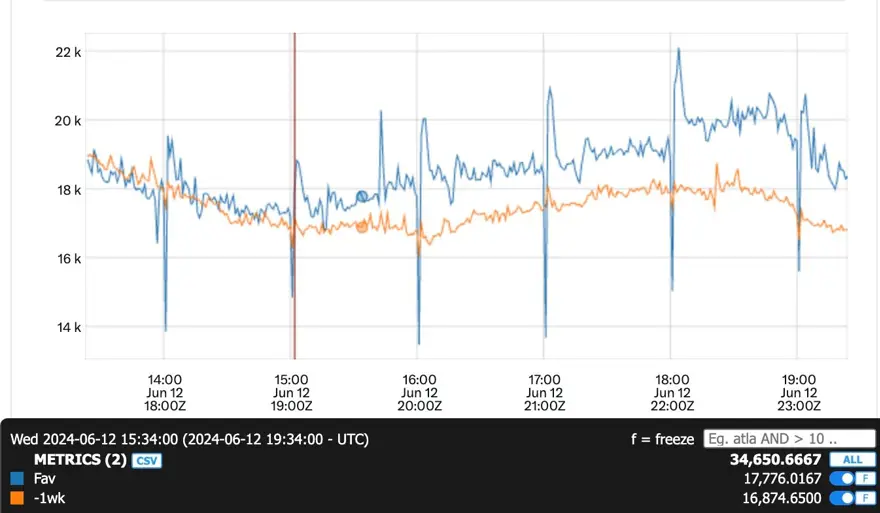The image size is (880, 513).
Task: Click the 16:00 Jun 12 time label
Action: pyautogui.click(x=419, y=393)
